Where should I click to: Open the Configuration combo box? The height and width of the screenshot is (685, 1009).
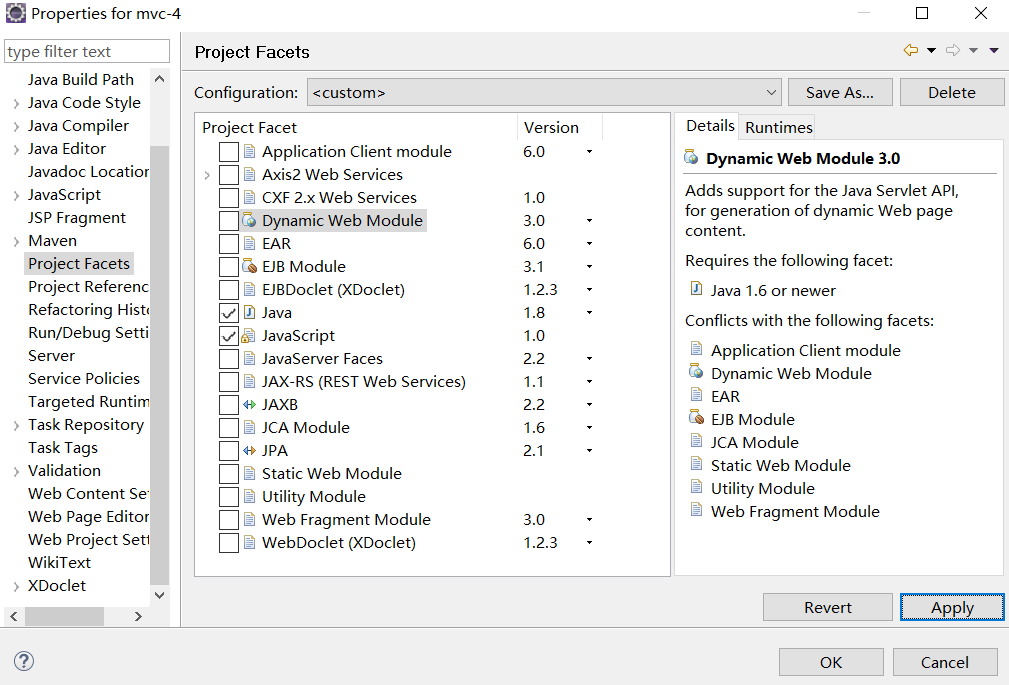(544, 93)
